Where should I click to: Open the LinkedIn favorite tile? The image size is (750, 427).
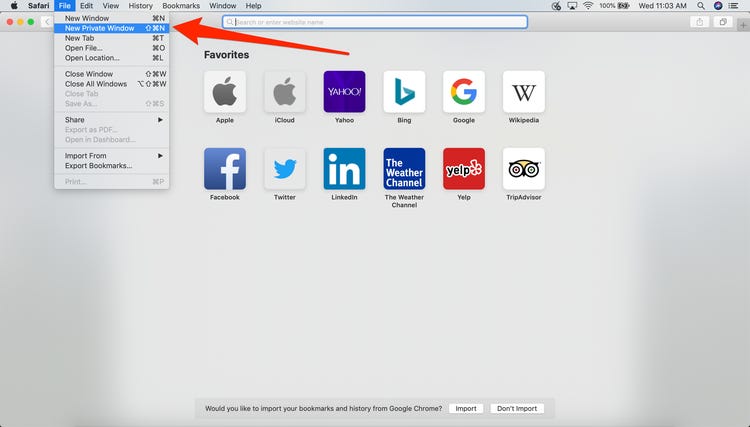tap(344, 169)
